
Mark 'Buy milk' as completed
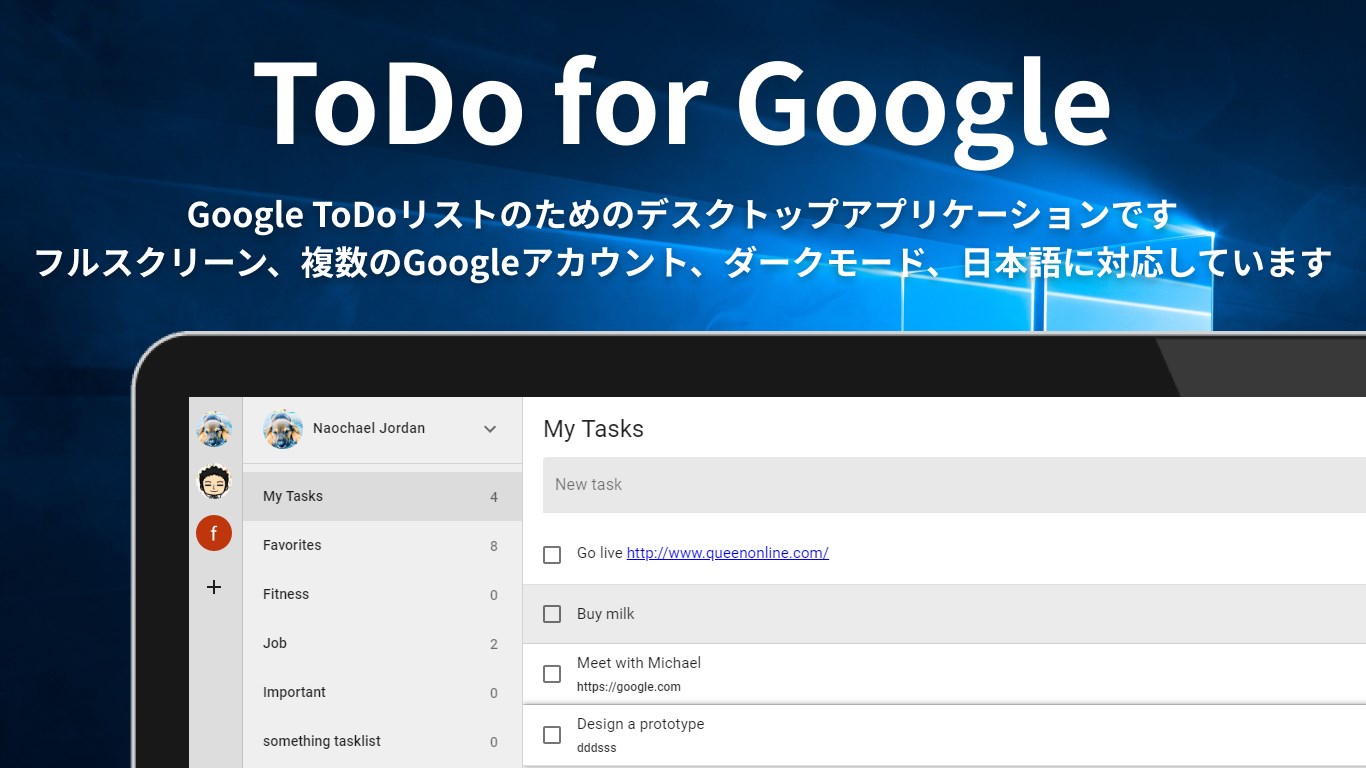click(x=552, y=614)
